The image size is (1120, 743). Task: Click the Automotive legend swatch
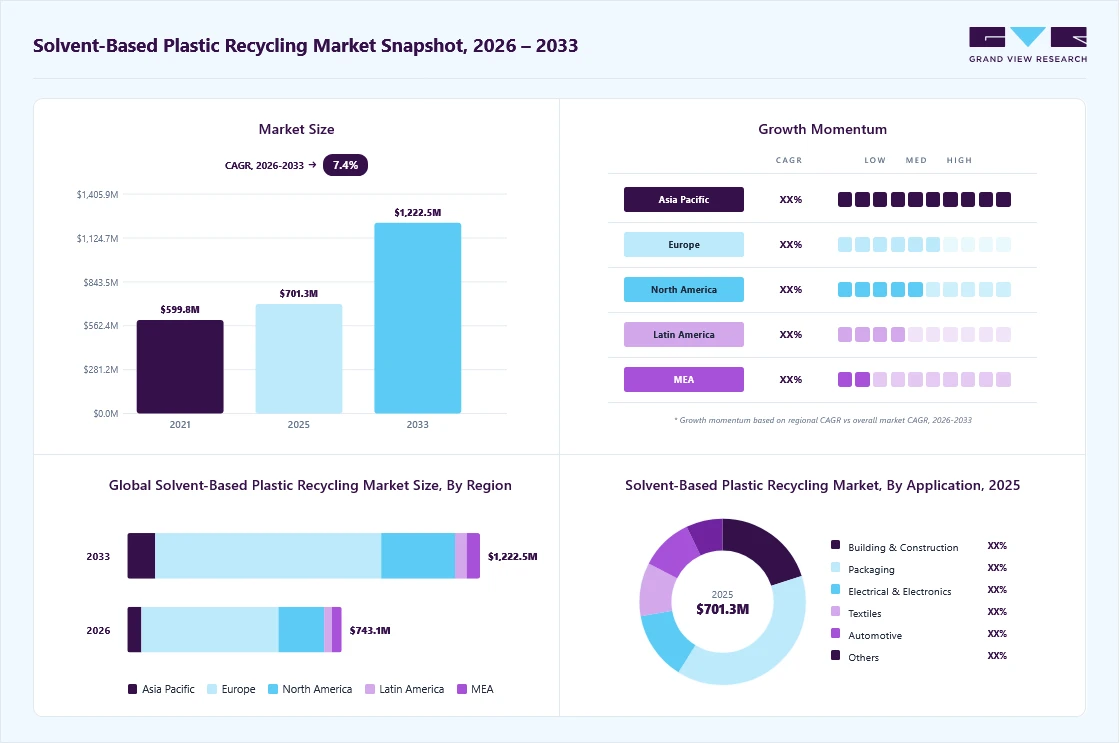click(836, 633)
